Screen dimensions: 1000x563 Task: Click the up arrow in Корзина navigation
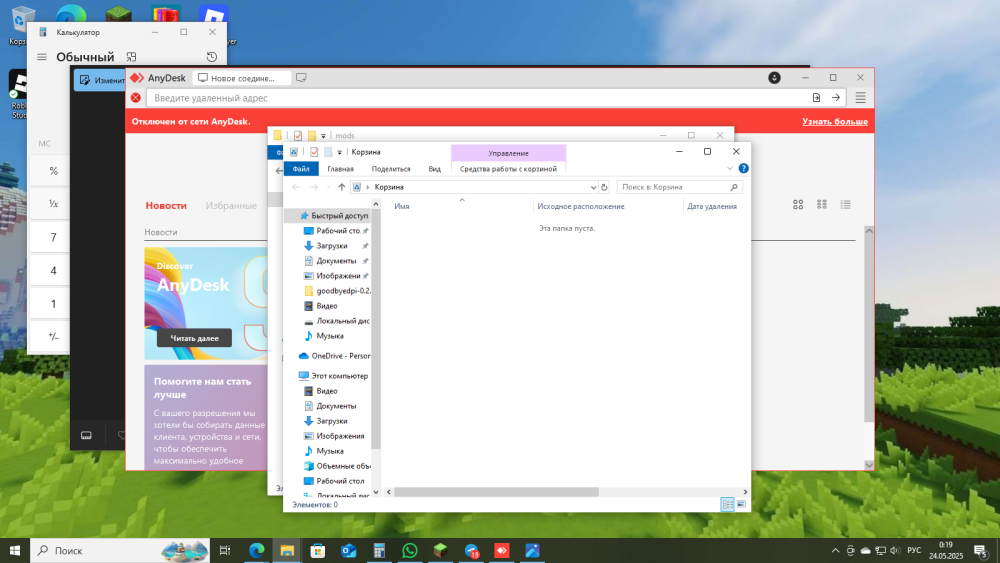(x=341, y=187)
